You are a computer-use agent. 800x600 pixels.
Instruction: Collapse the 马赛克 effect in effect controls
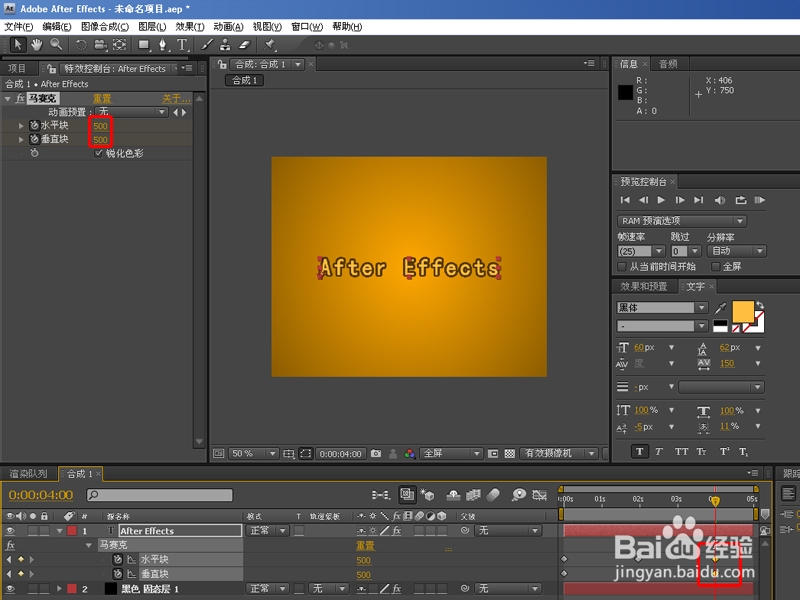7,98
